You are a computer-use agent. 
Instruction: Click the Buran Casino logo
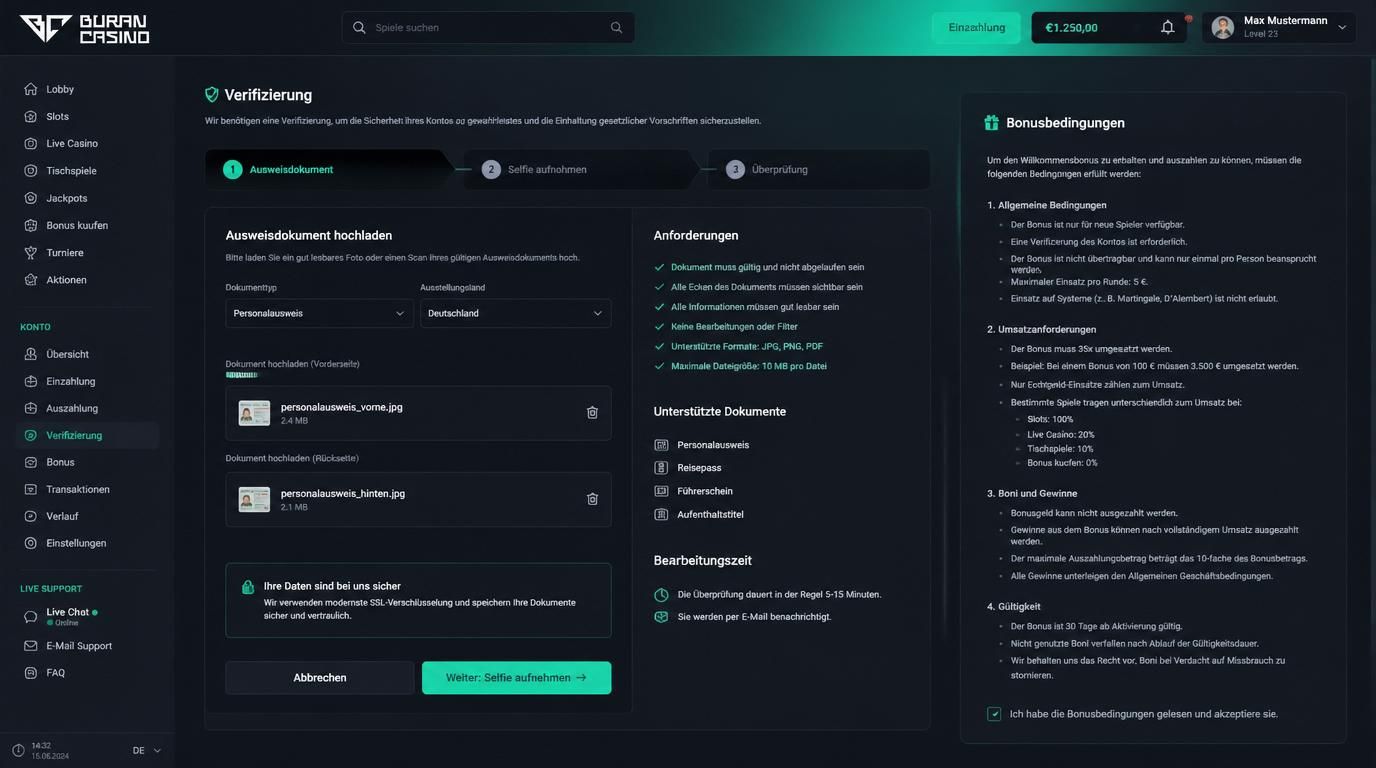[x=84, y=28]
